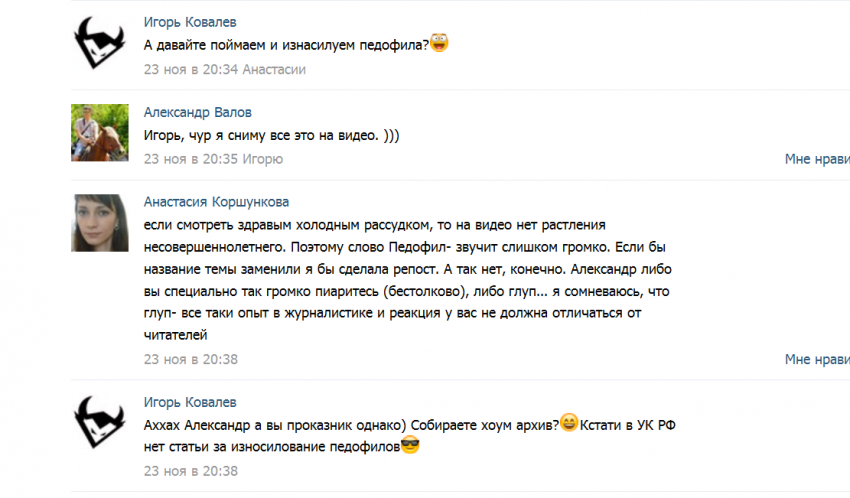This screenshot has height=498, width=850.
Task: Click Анастасия Коршункова's profile picture
Action: pyautogui.click(x=100, y=223)
